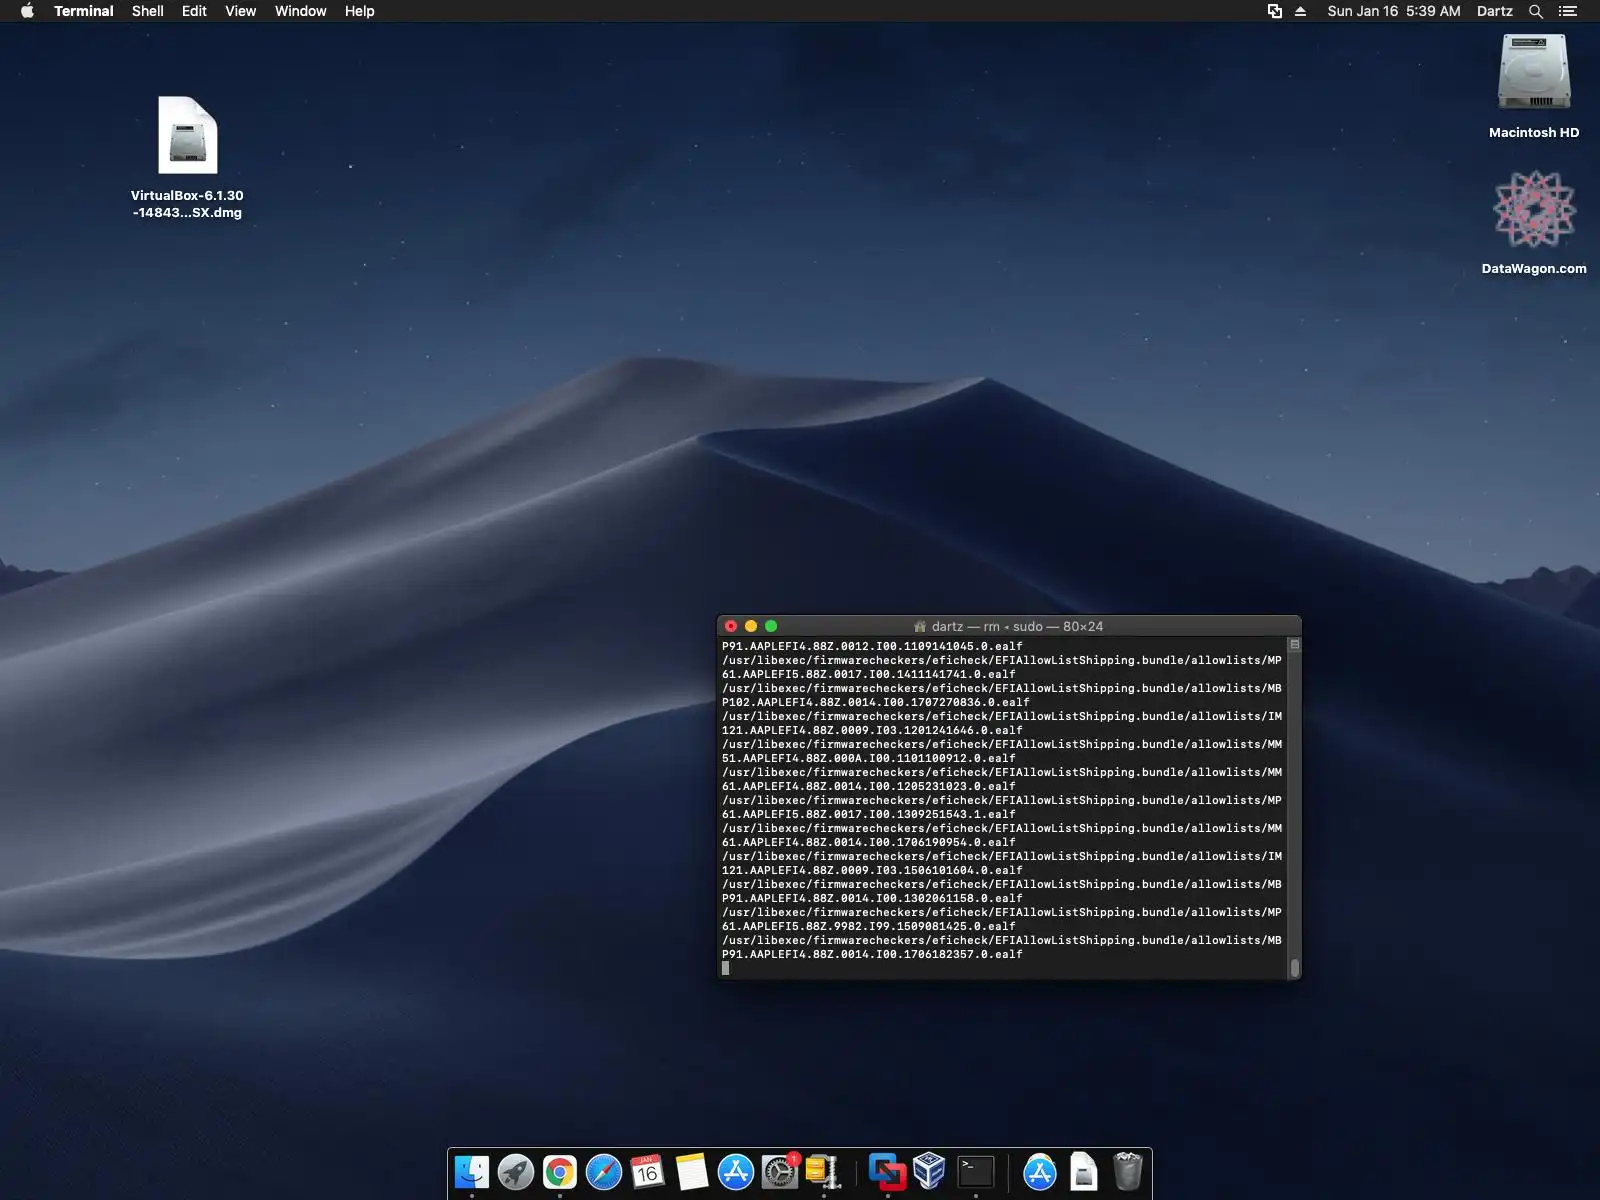Open the disk image document in the Dock

(1084, 1172)
